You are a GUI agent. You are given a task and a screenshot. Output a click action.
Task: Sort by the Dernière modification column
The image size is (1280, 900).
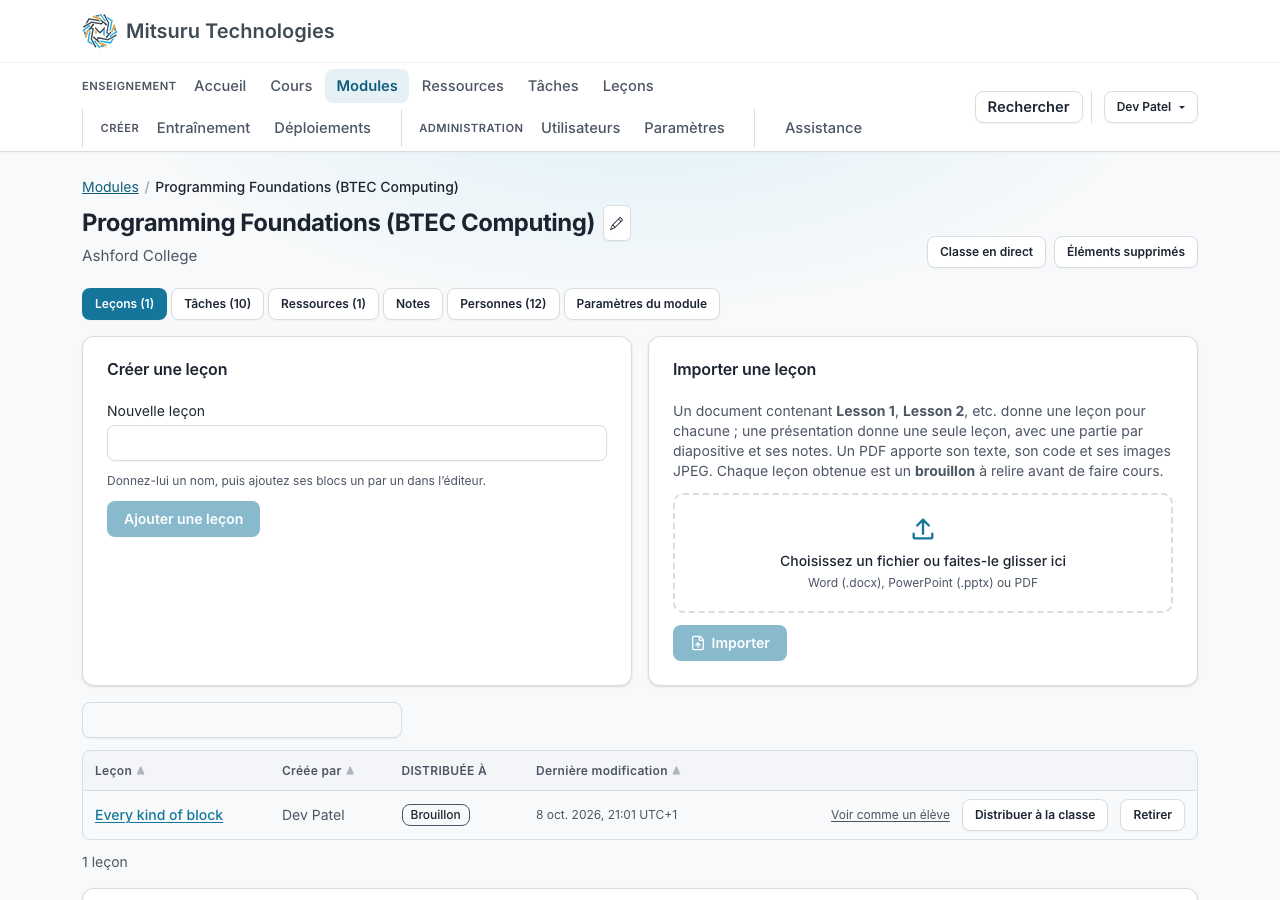pos(608,771)
